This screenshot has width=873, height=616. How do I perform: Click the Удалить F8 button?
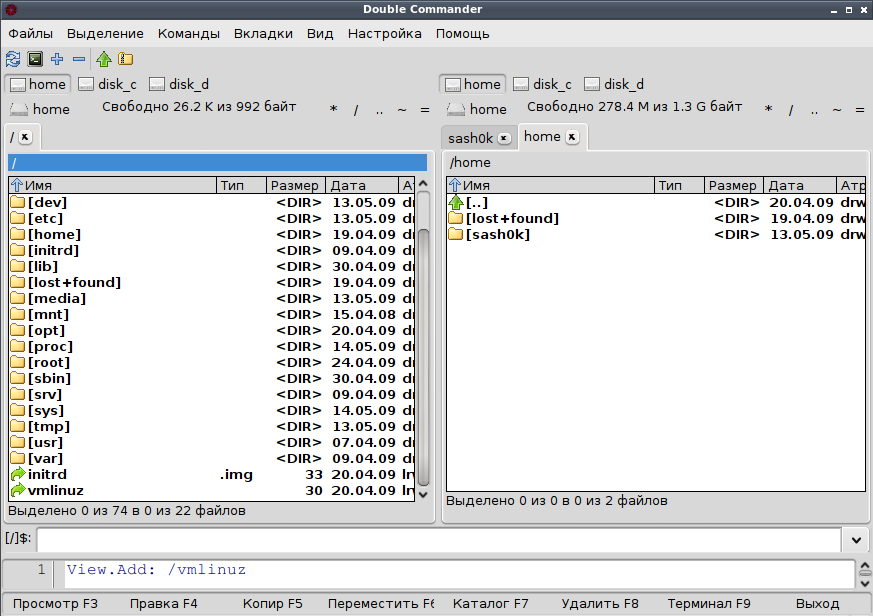pos(600,604)
